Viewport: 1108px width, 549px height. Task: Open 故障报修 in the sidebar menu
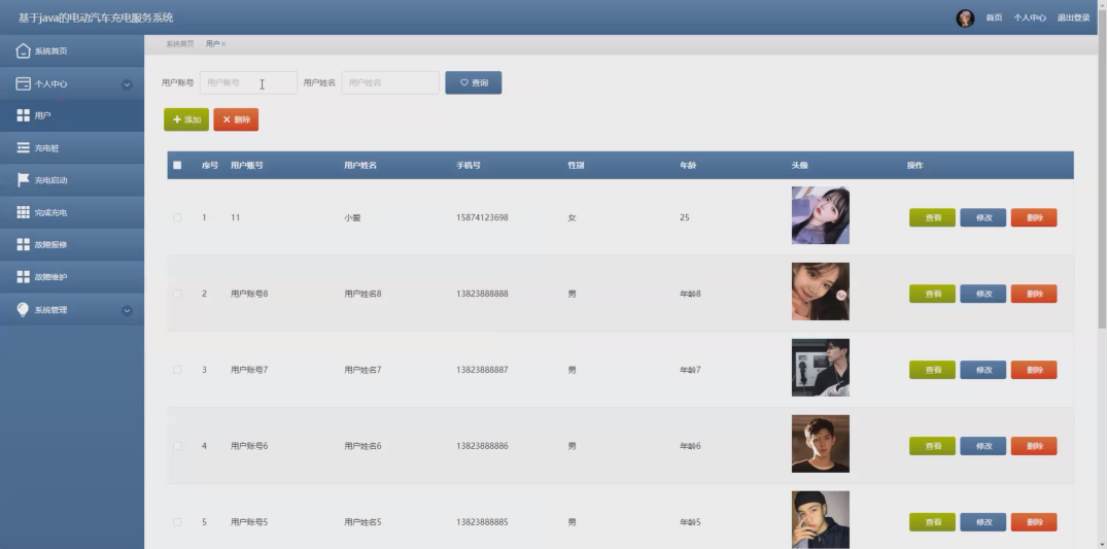coord(72,244)
